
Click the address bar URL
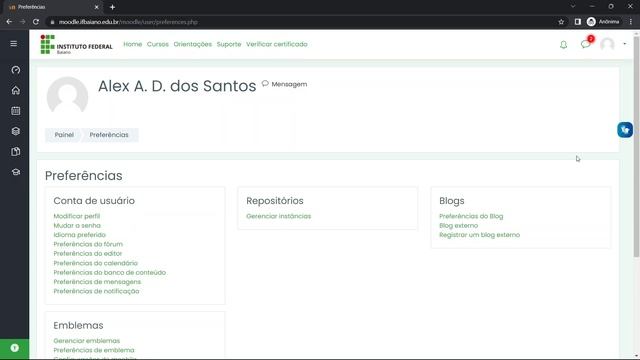click(x=128, y=22)
